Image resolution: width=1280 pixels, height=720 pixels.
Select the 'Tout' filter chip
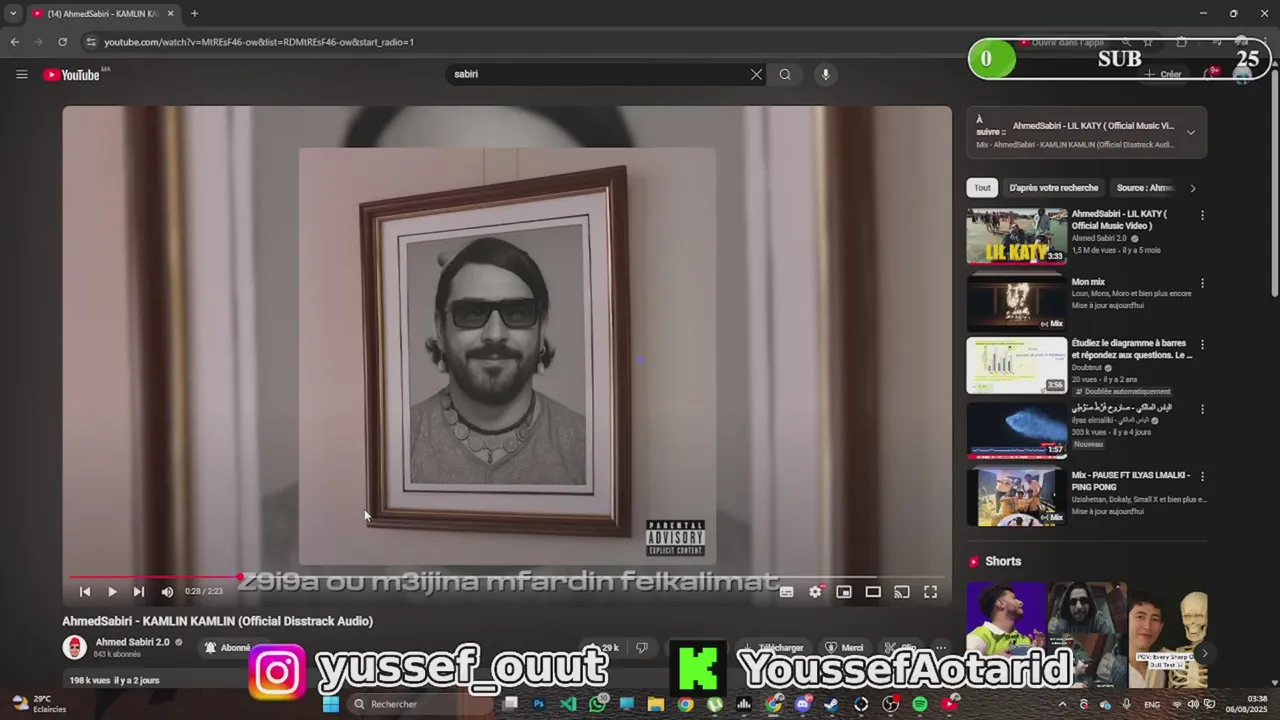[x=982, y=188]
